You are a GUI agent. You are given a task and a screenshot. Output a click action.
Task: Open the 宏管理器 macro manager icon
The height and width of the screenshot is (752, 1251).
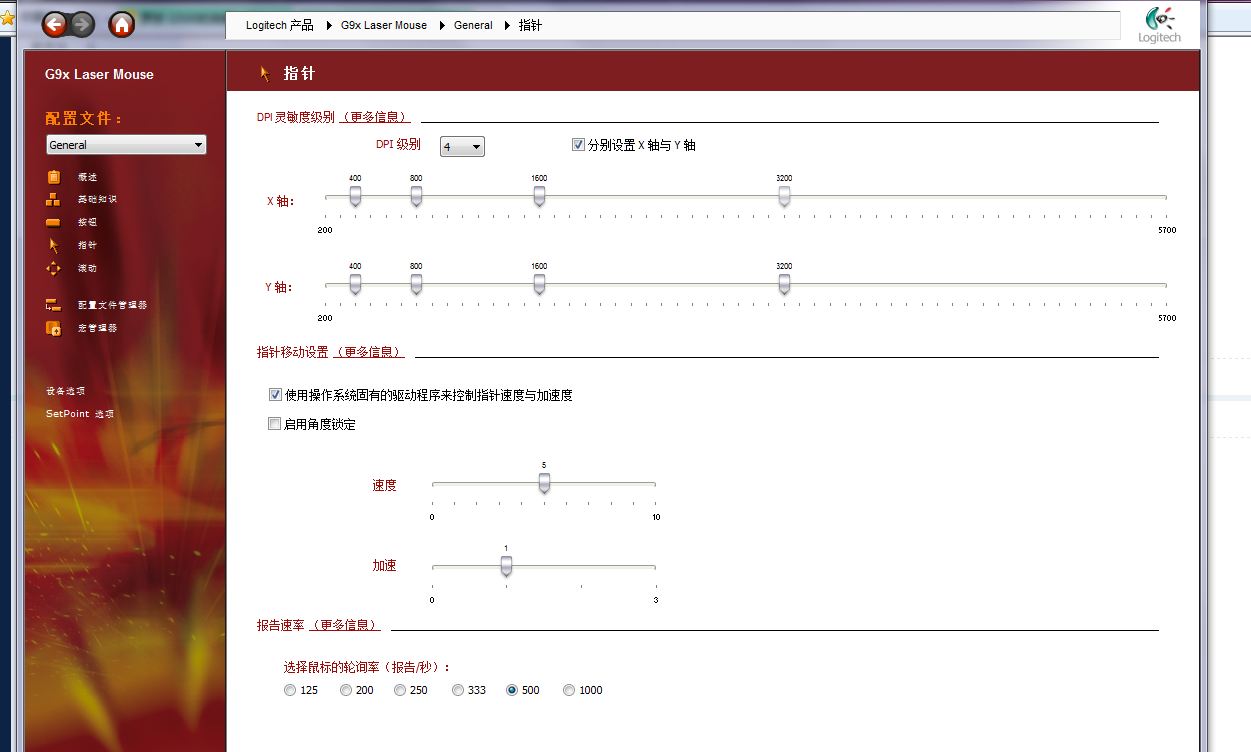pos(54,328)
